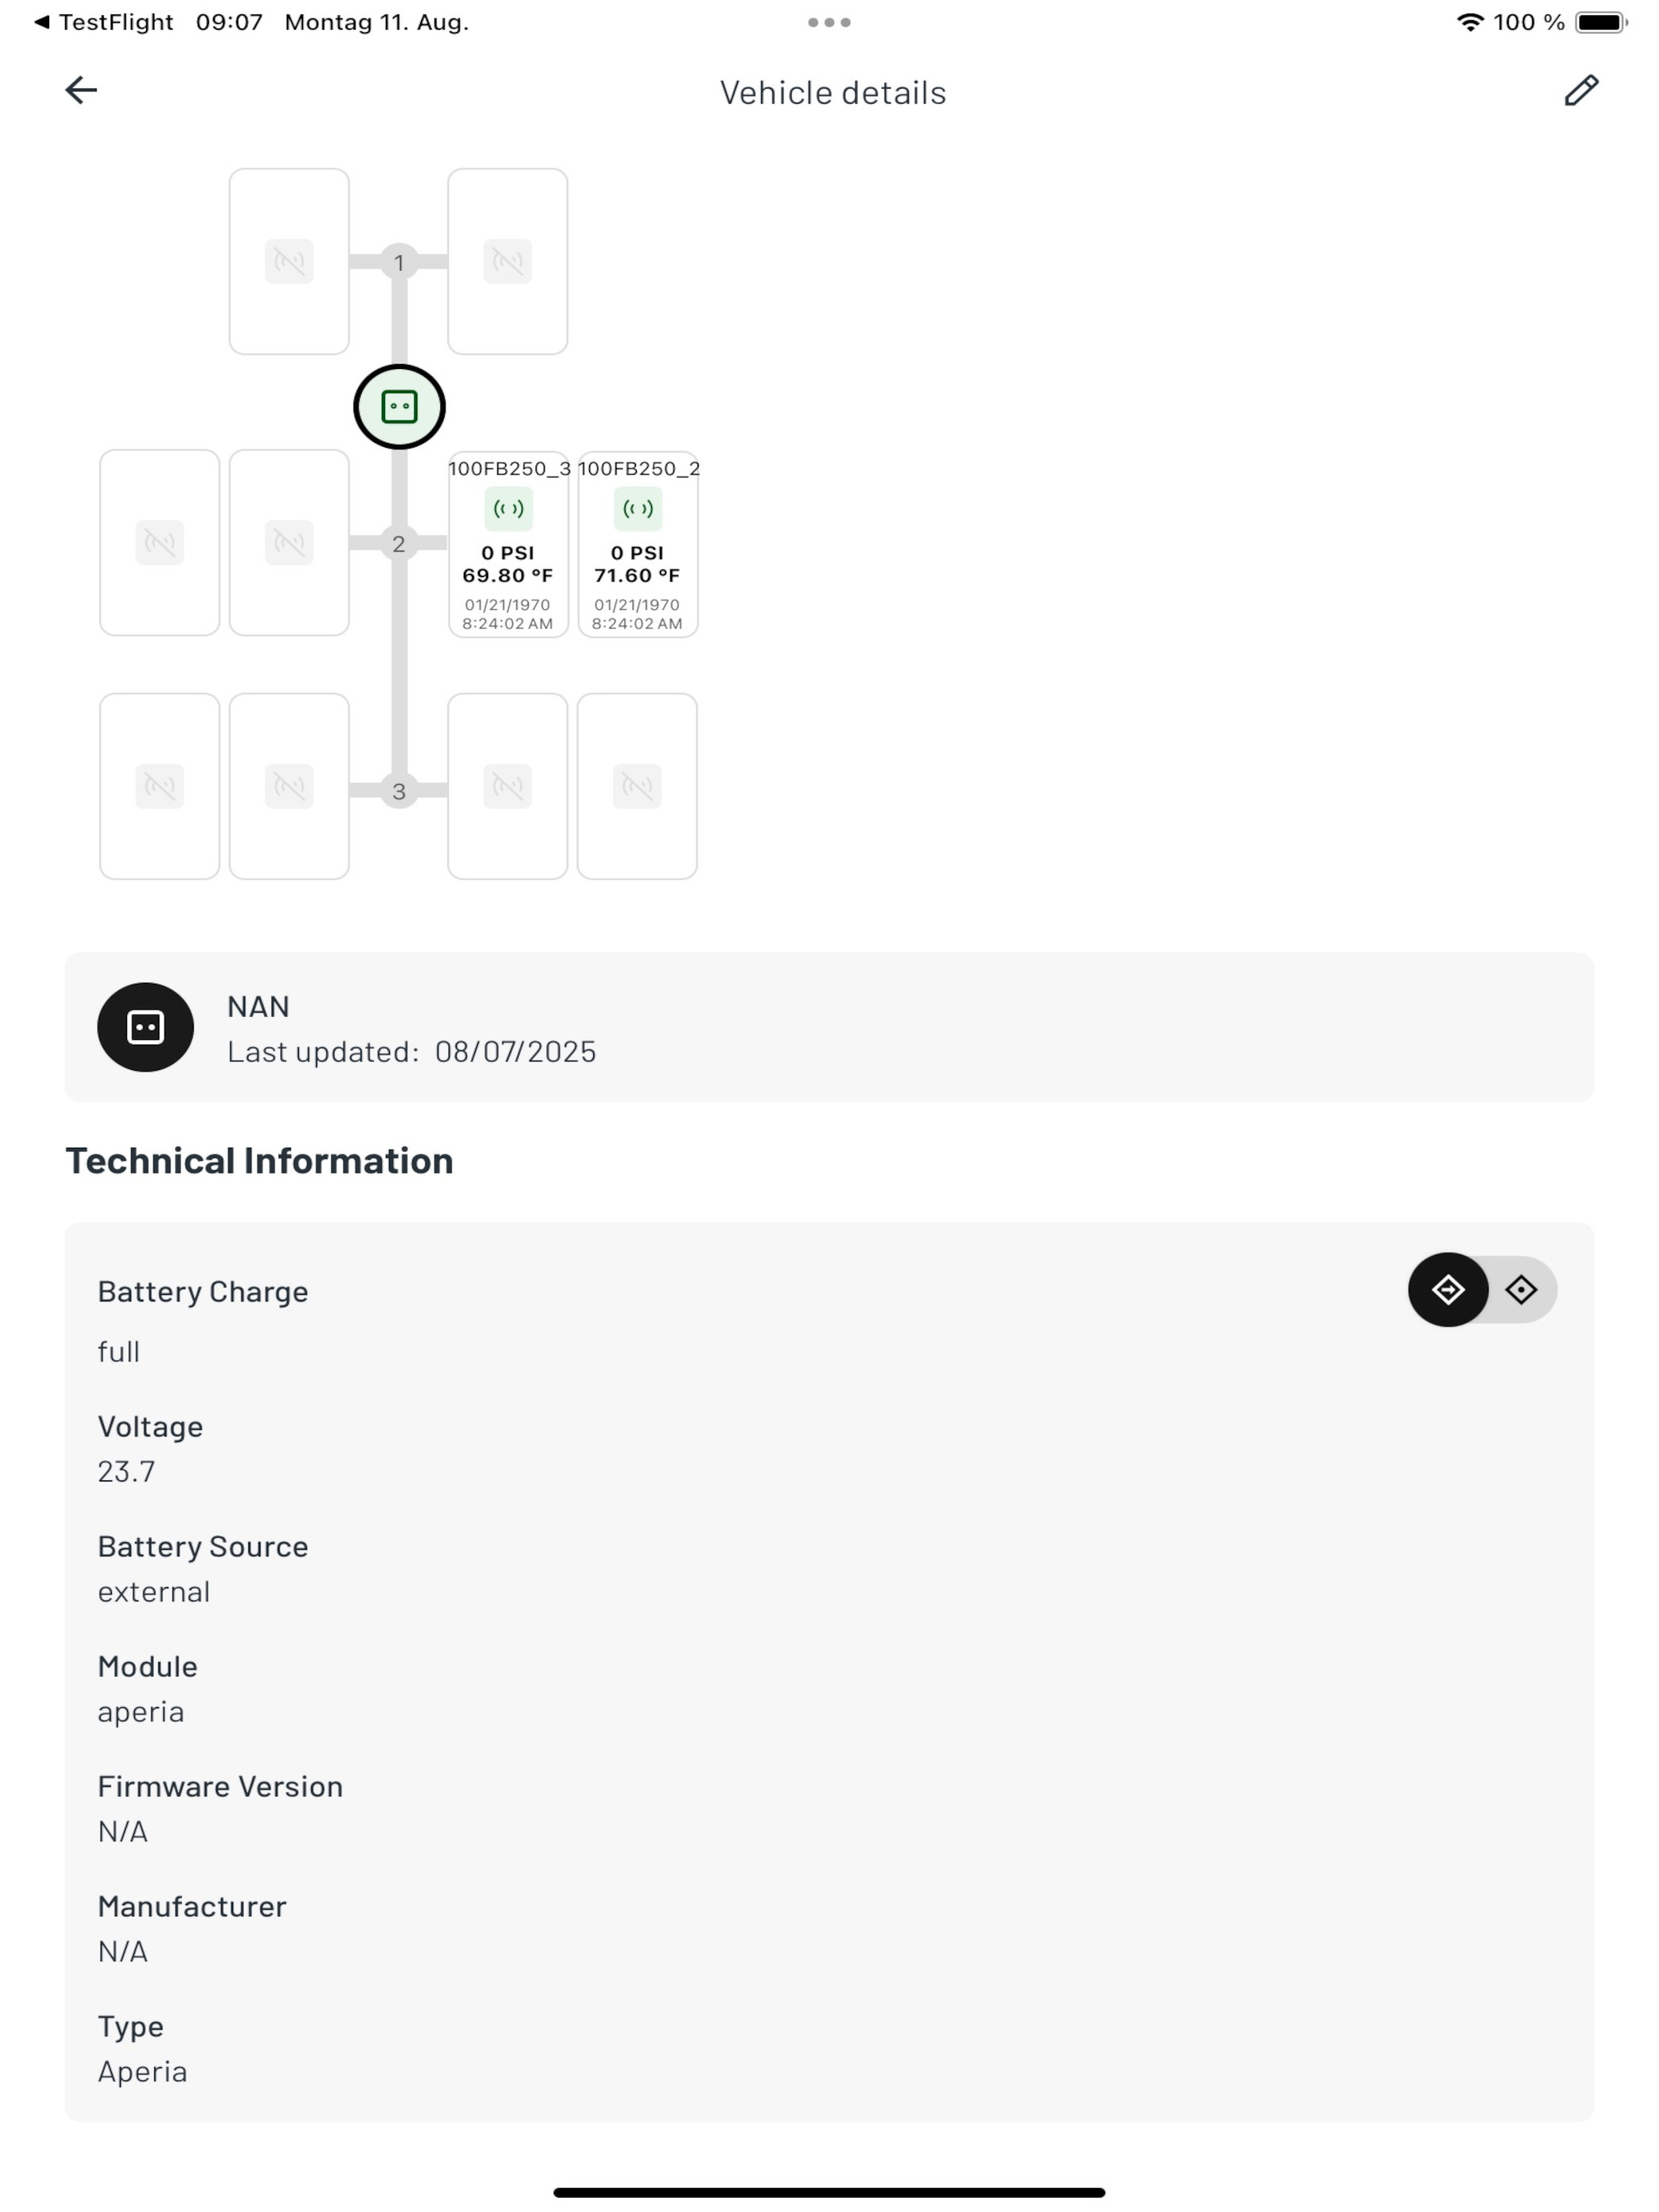This screenshot has width=1659, height=2212.
Task: Select axle 2 outer left empty tire
Action: [x=160, y=543]
